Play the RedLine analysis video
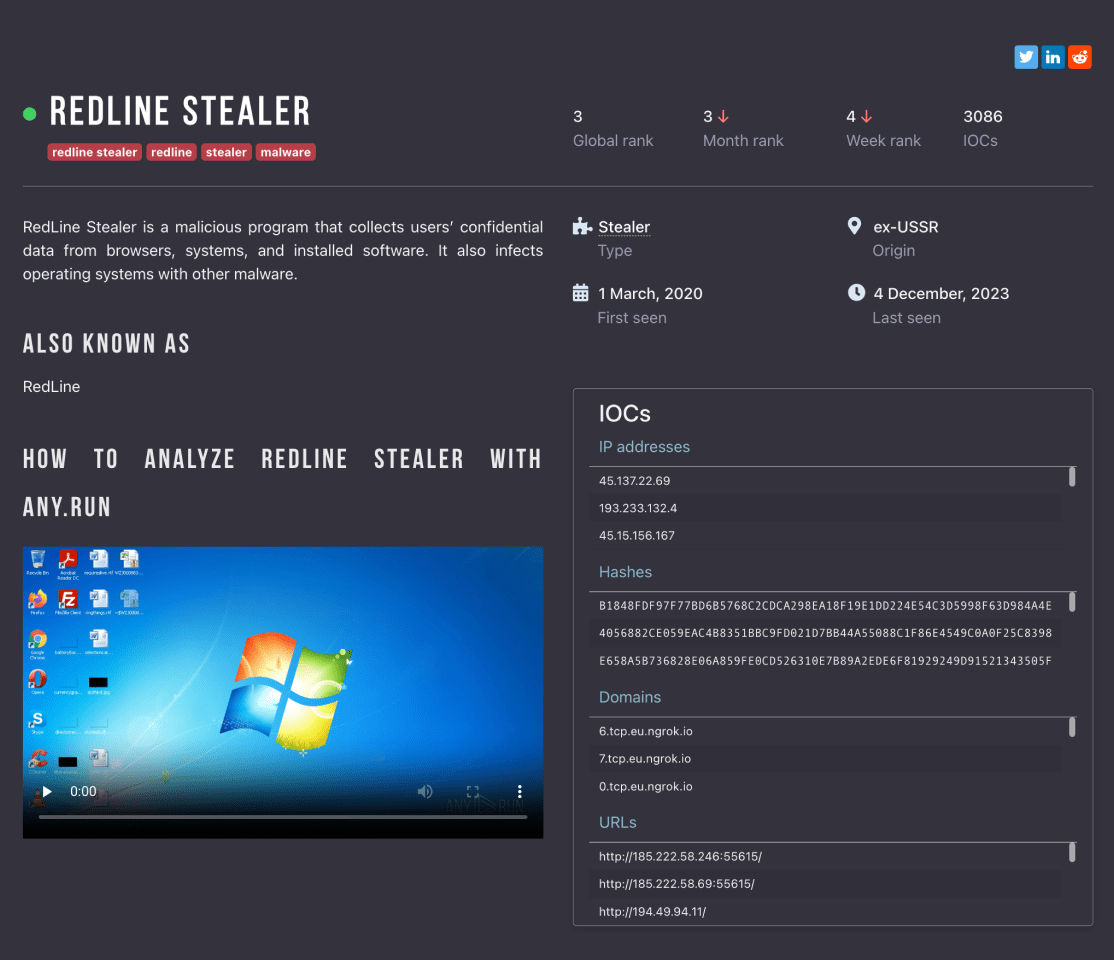This screenshot has width=1114, height=960. click(47, 792)
